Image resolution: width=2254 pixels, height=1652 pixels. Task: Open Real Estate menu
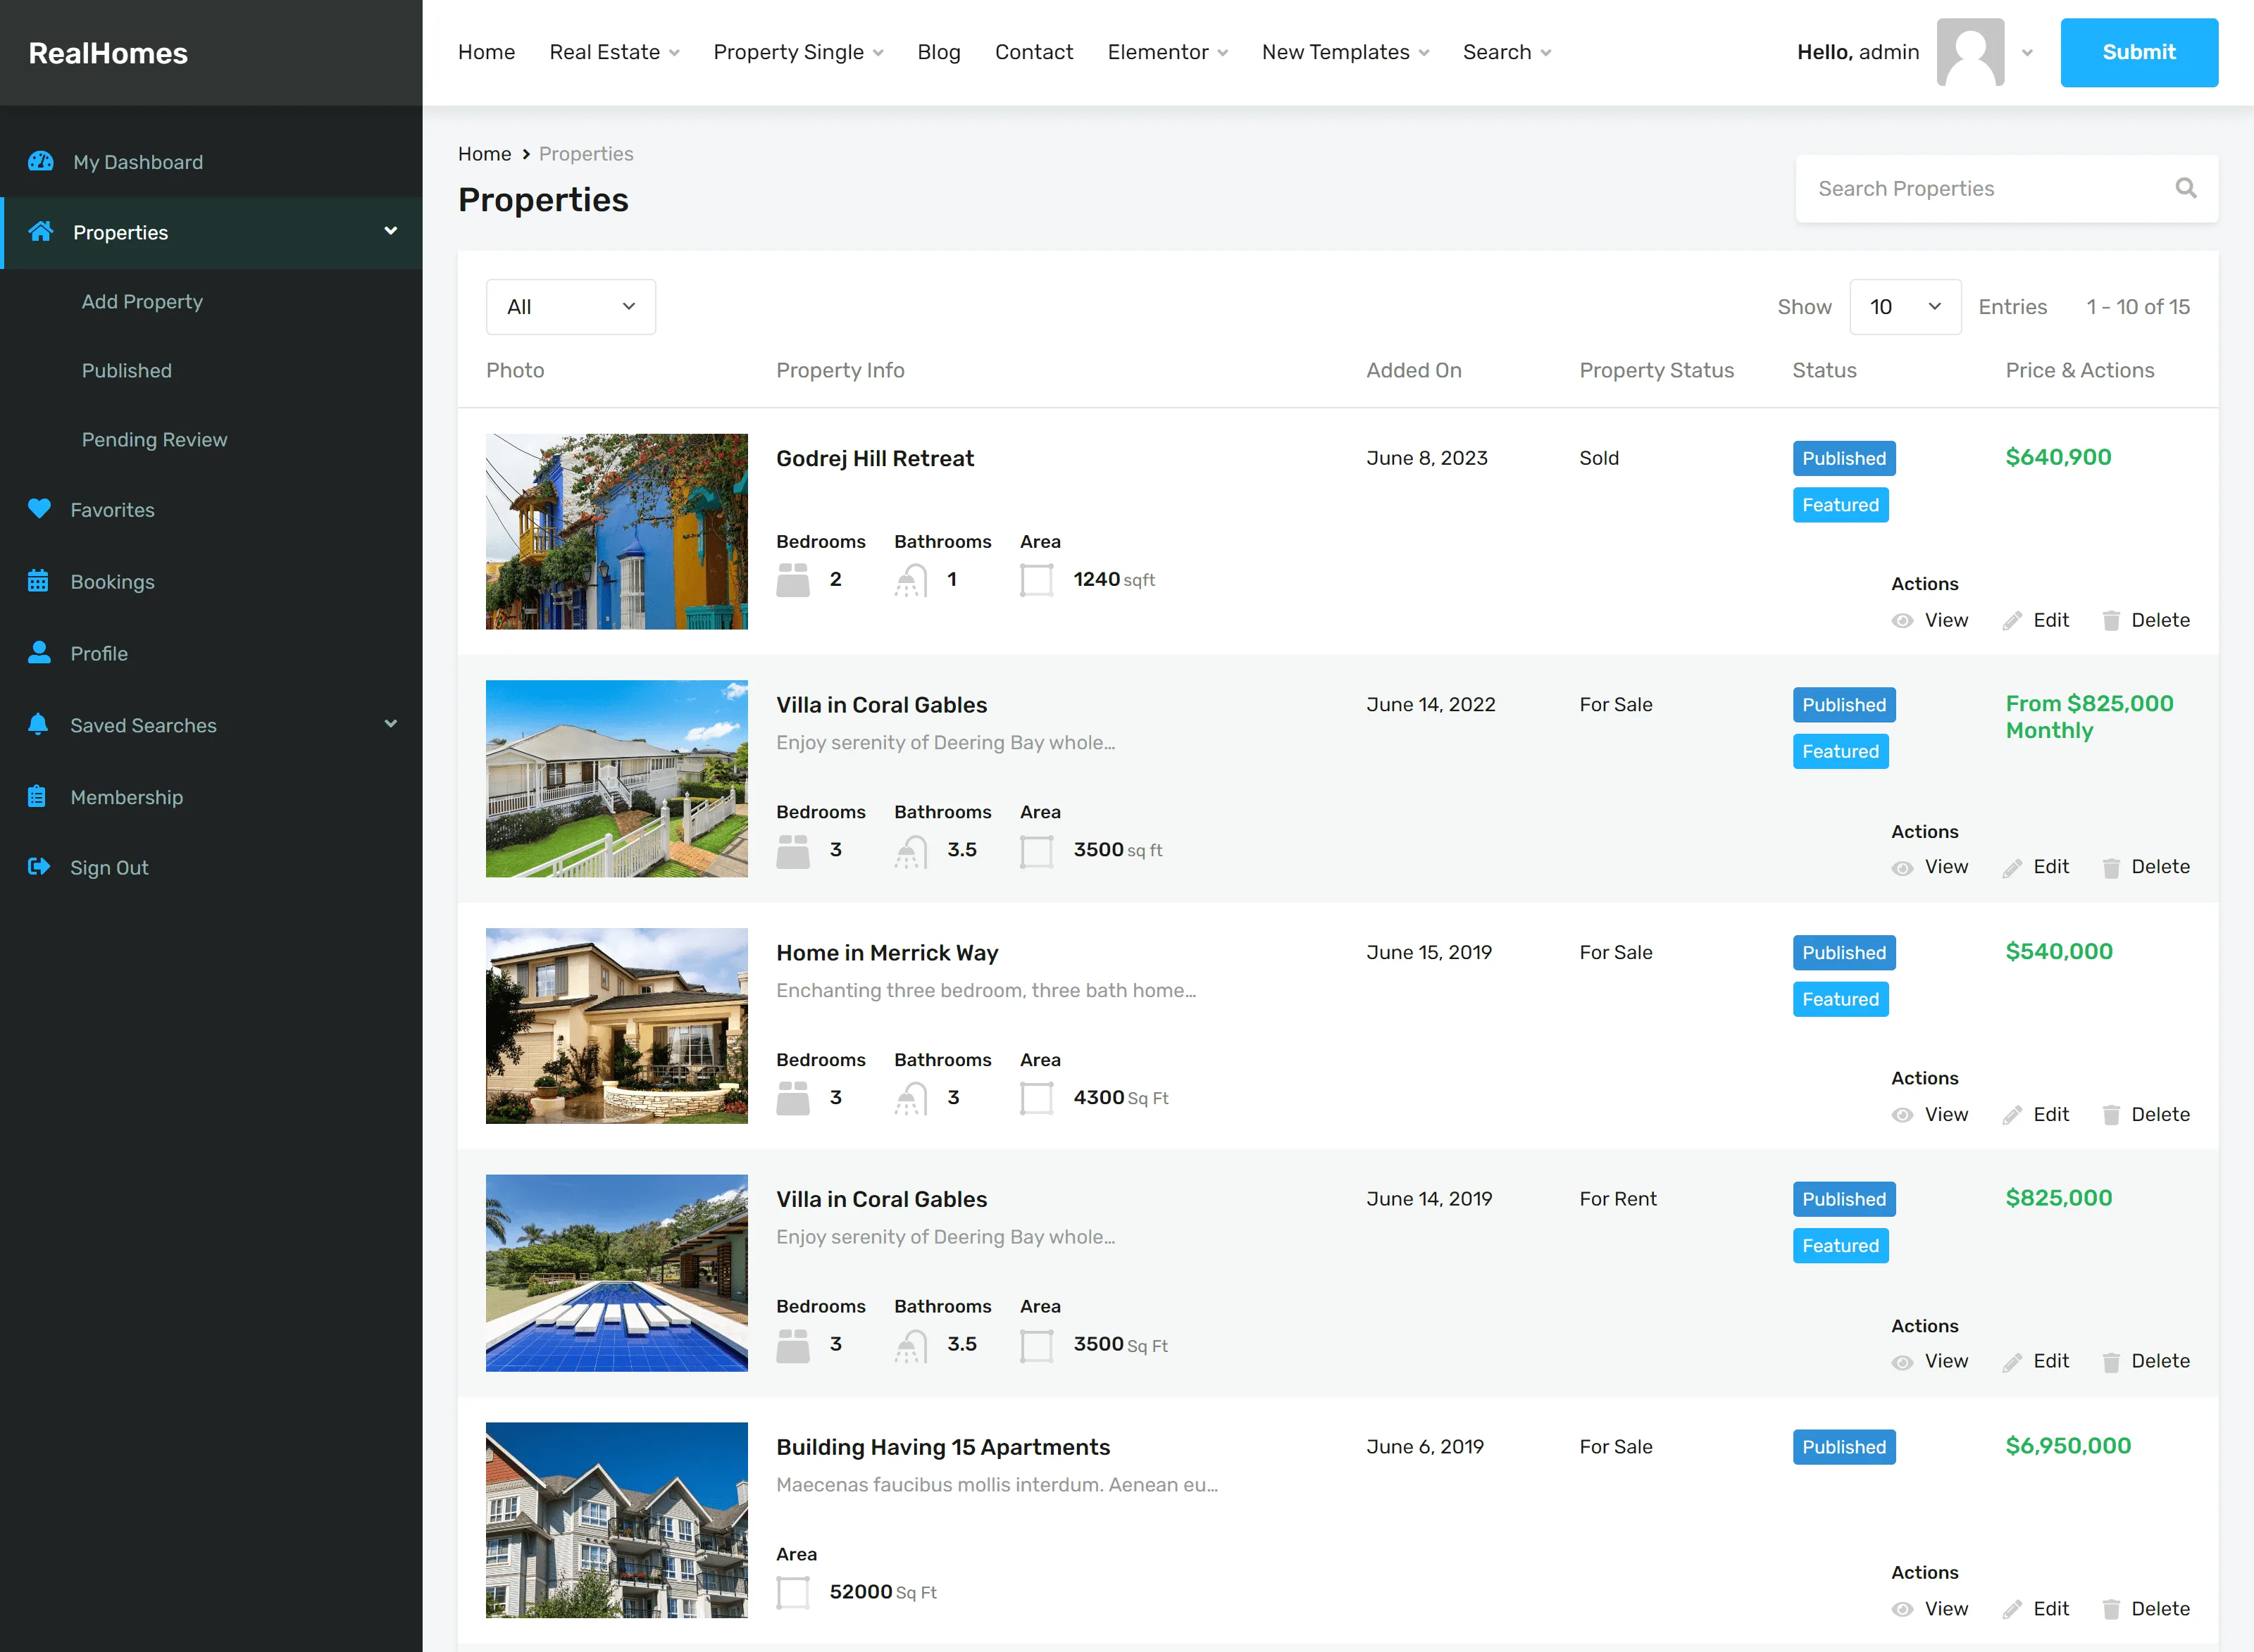614,52
